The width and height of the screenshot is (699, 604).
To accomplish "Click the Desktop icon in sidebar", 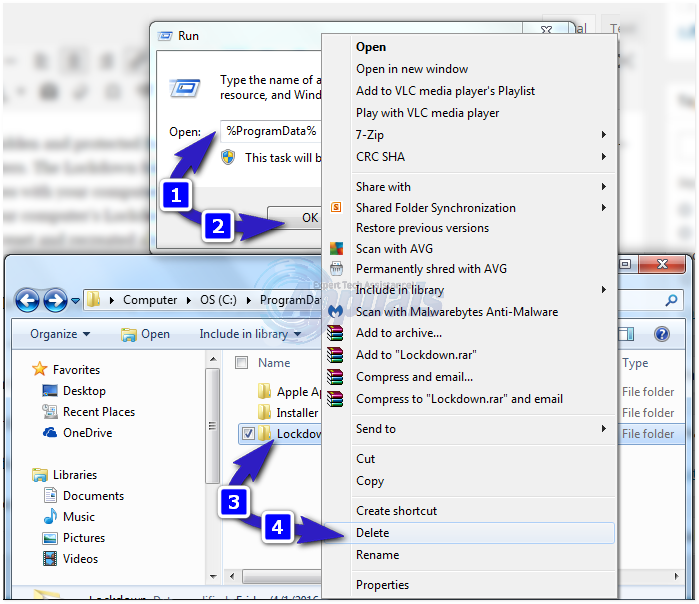I will pyautogui.click(x=49, y=391).
